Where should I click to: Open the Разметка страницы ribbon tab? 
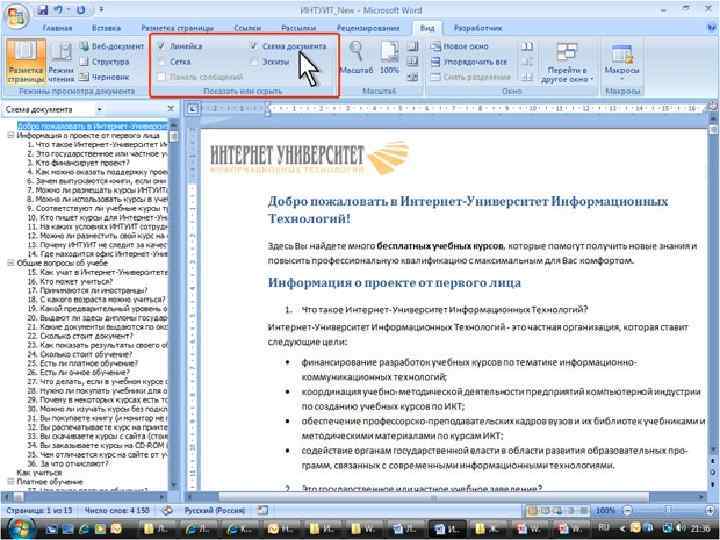tap(177, 28)
